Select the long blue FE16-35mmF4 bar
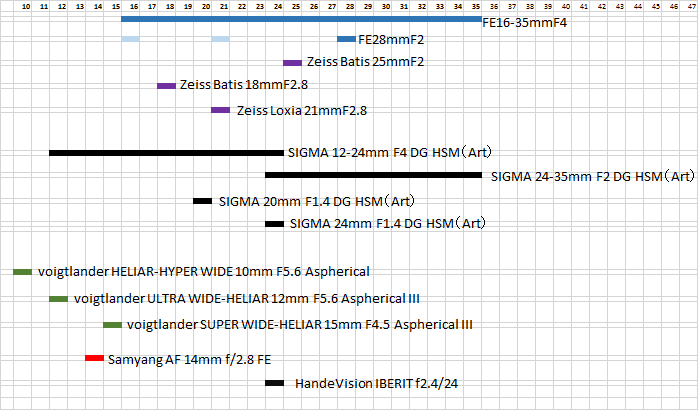 click(301, 19)
